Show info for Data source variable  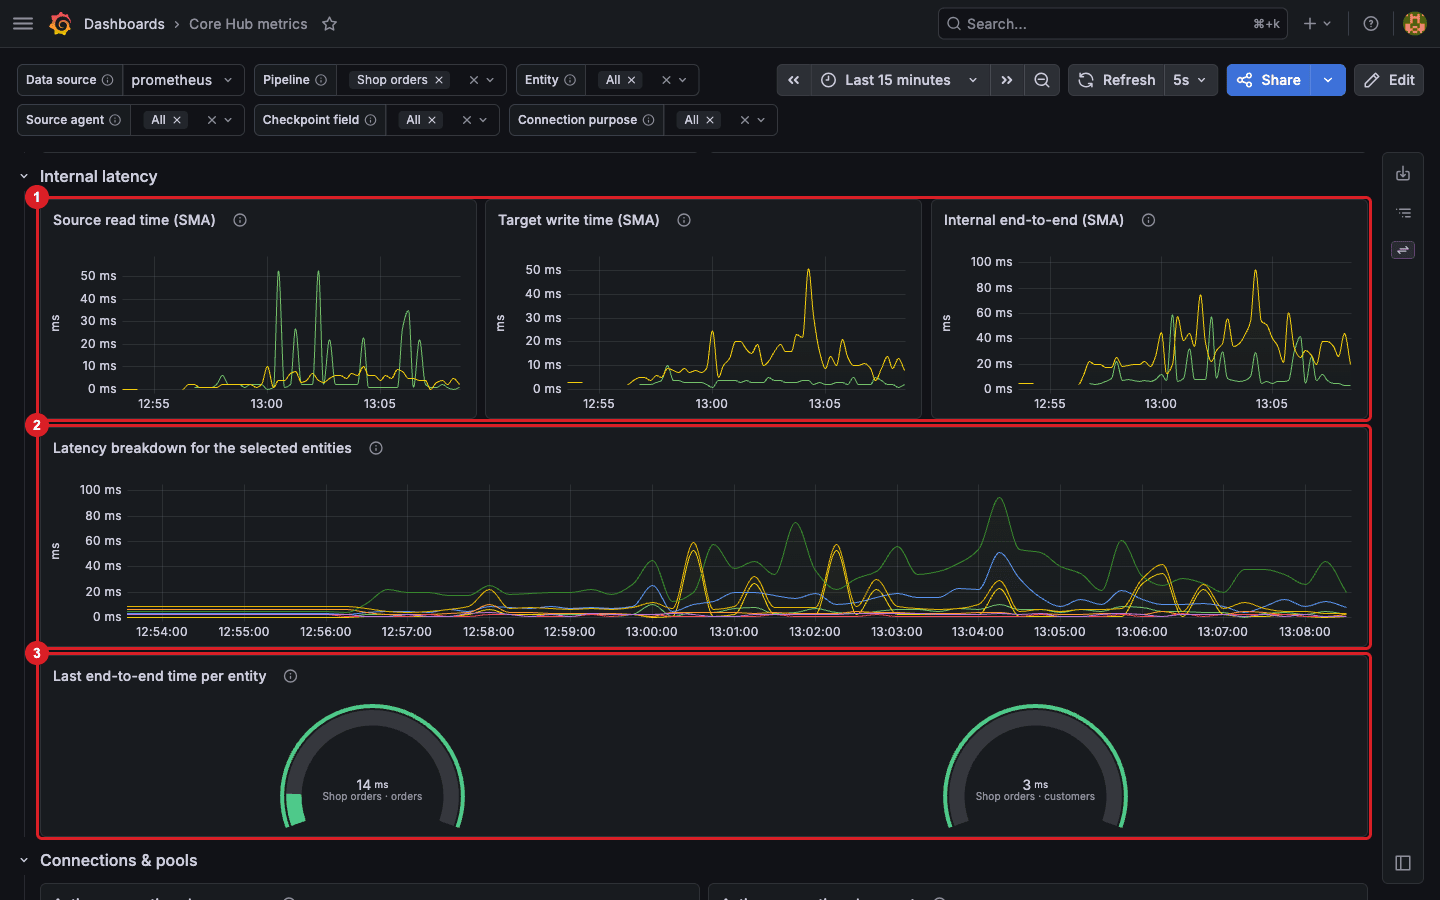click(108, 80)
